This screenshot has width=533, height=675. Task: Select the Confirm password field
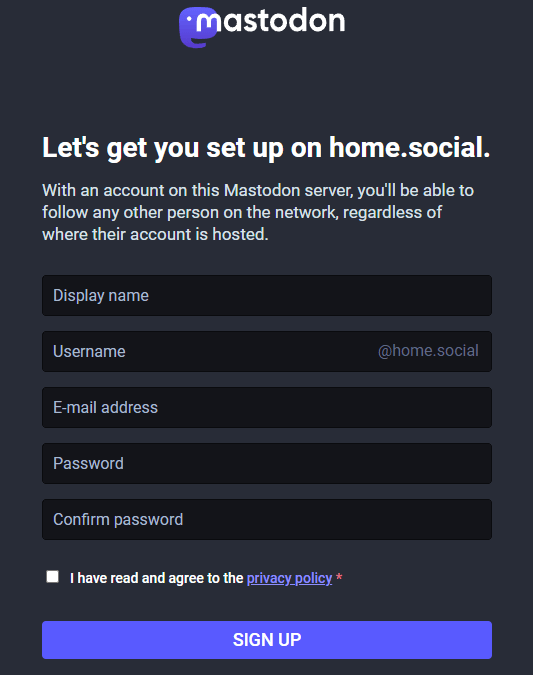[x=267, y=519]
